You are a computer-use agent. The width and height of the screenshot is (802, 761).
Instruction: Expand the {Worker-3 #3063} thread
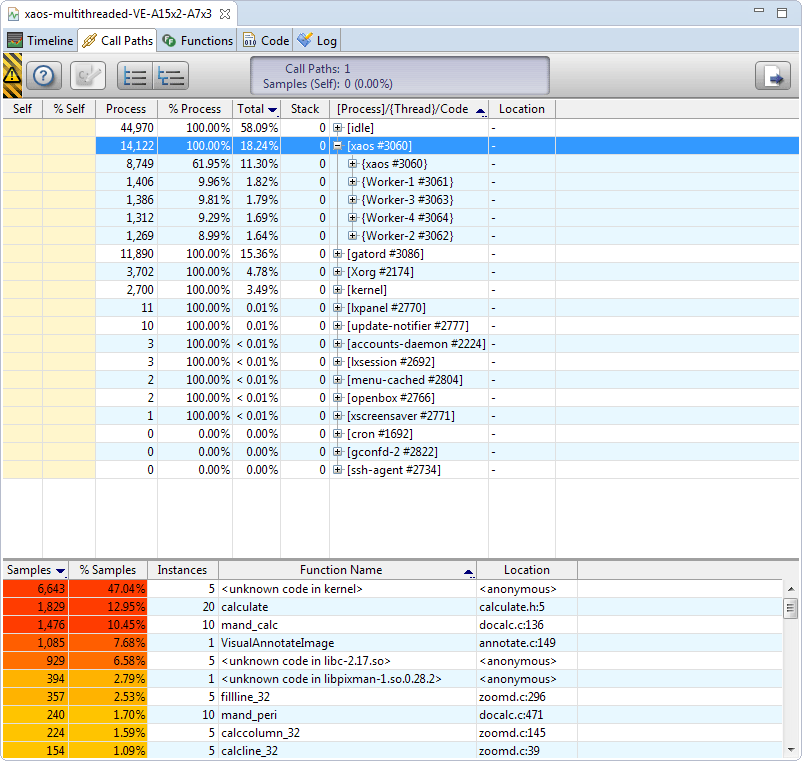352,199
